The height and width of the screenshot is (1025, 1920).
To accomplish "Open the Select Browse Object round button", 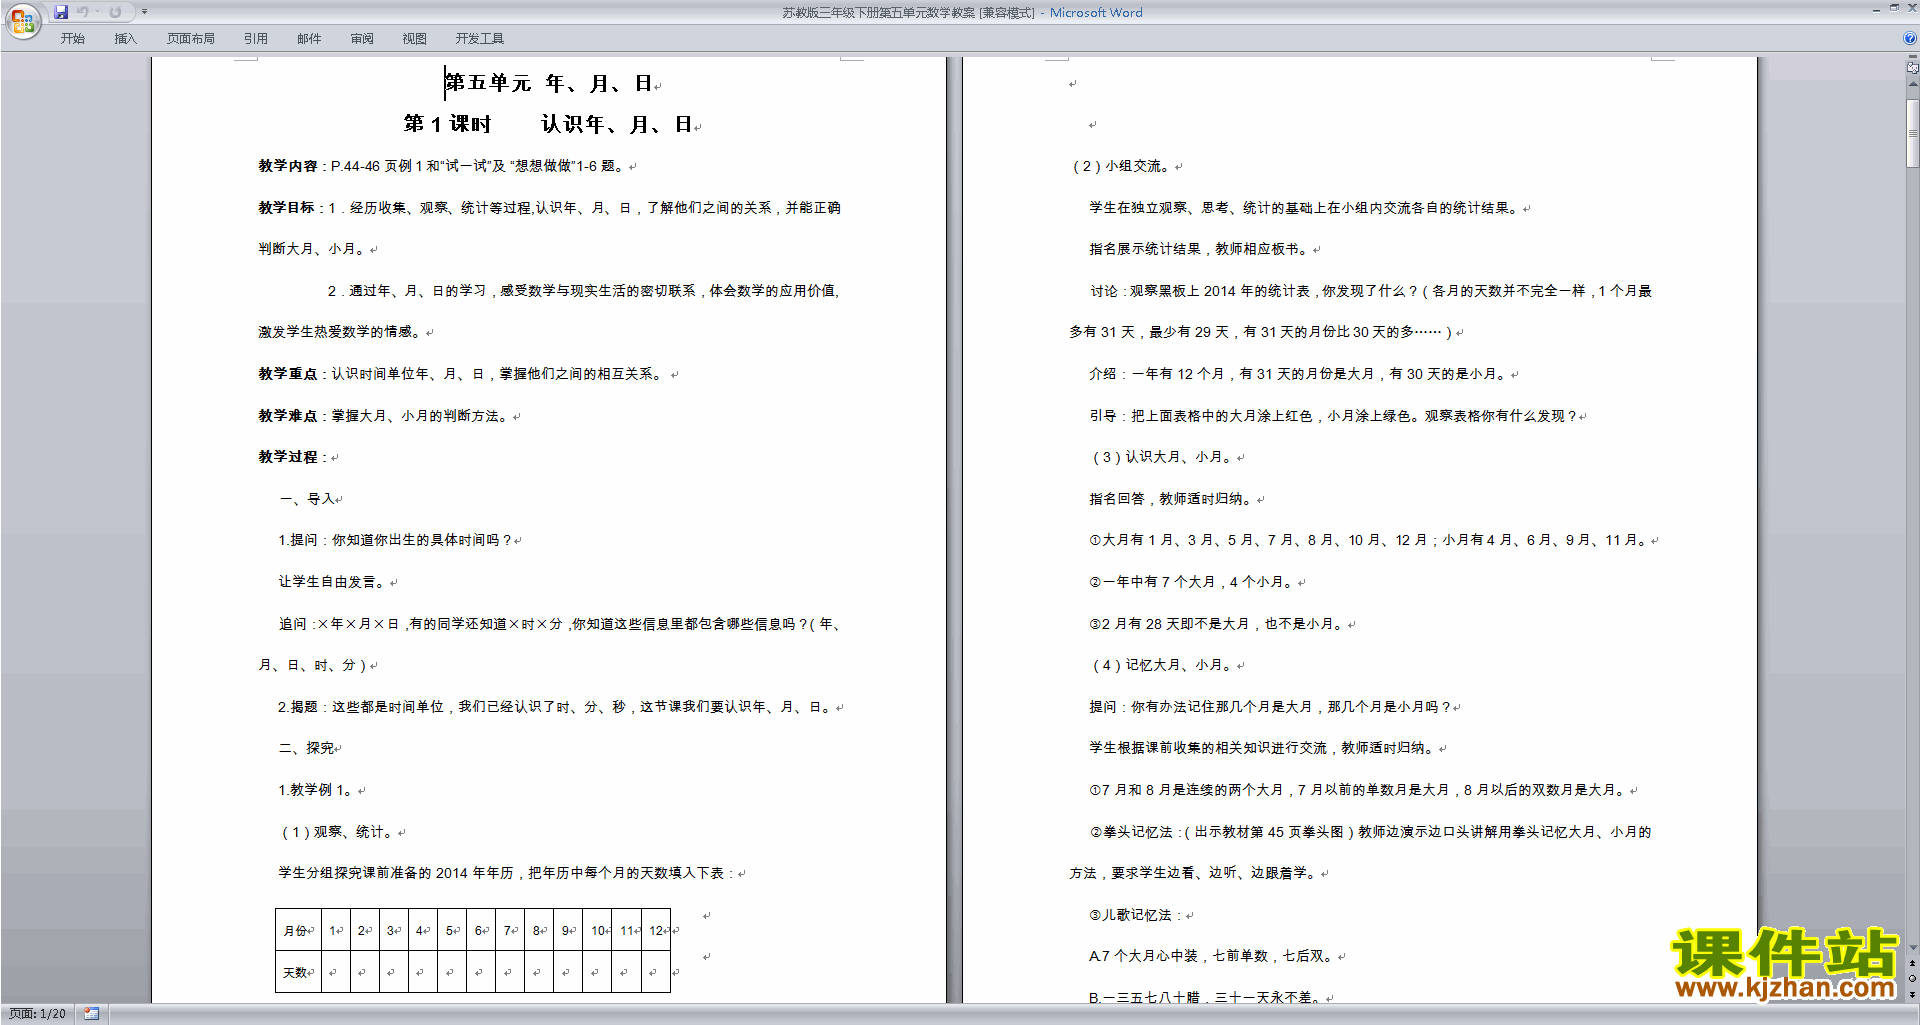I will click(1913, 979).
